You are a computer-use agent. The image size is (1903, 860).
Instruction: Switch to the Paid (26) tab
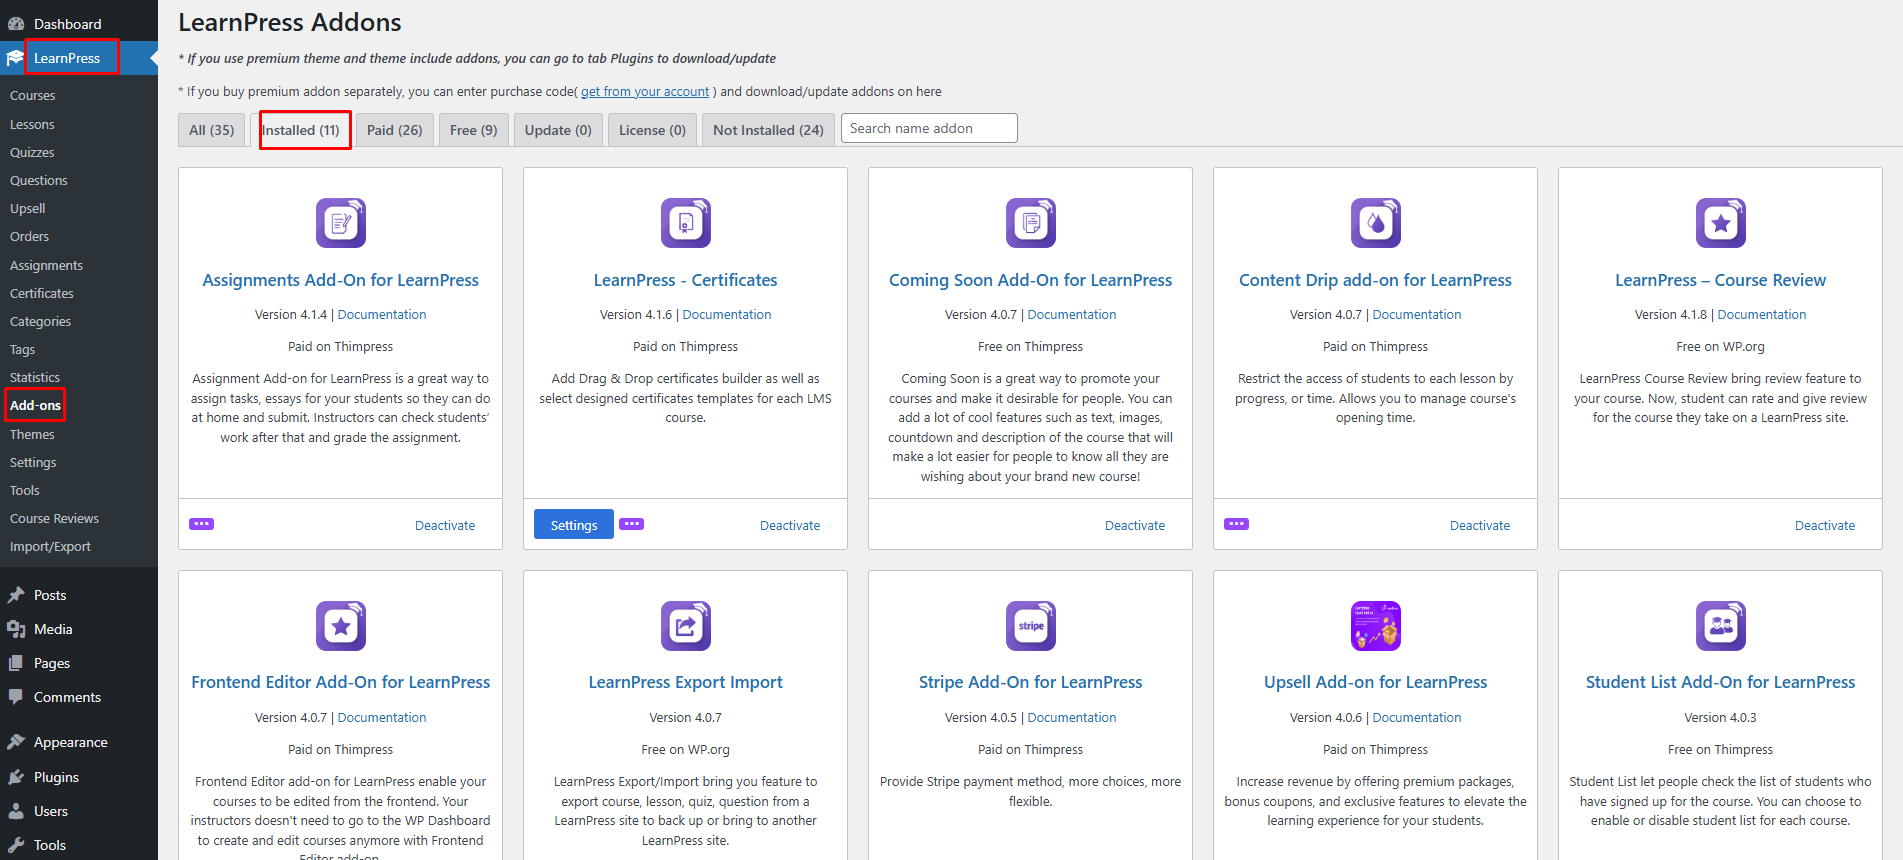click(x=395, y=130)
